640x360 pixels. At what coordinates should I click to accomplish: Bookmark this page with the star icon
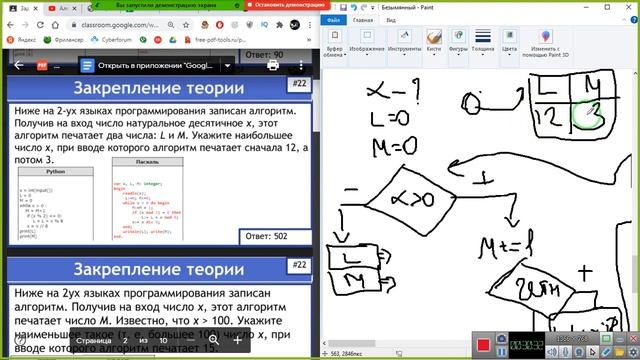[186, 25]
